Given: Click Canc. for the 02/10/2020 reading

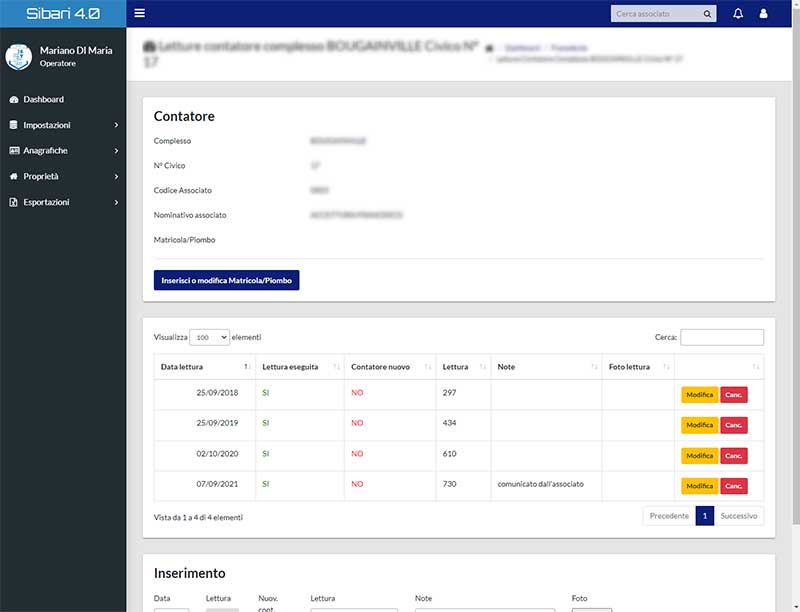Looking at the screenshot, I should point(734,455).
